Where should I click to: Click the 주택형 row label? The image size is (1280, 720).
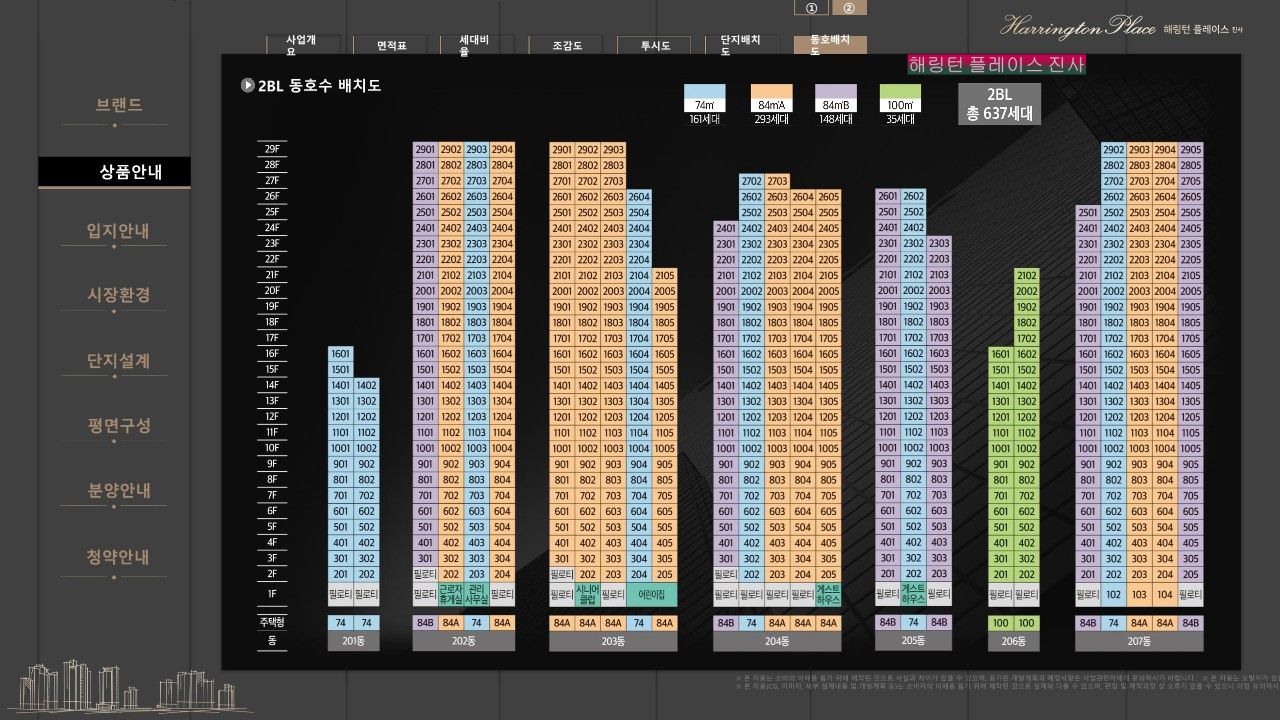point(271,622)
